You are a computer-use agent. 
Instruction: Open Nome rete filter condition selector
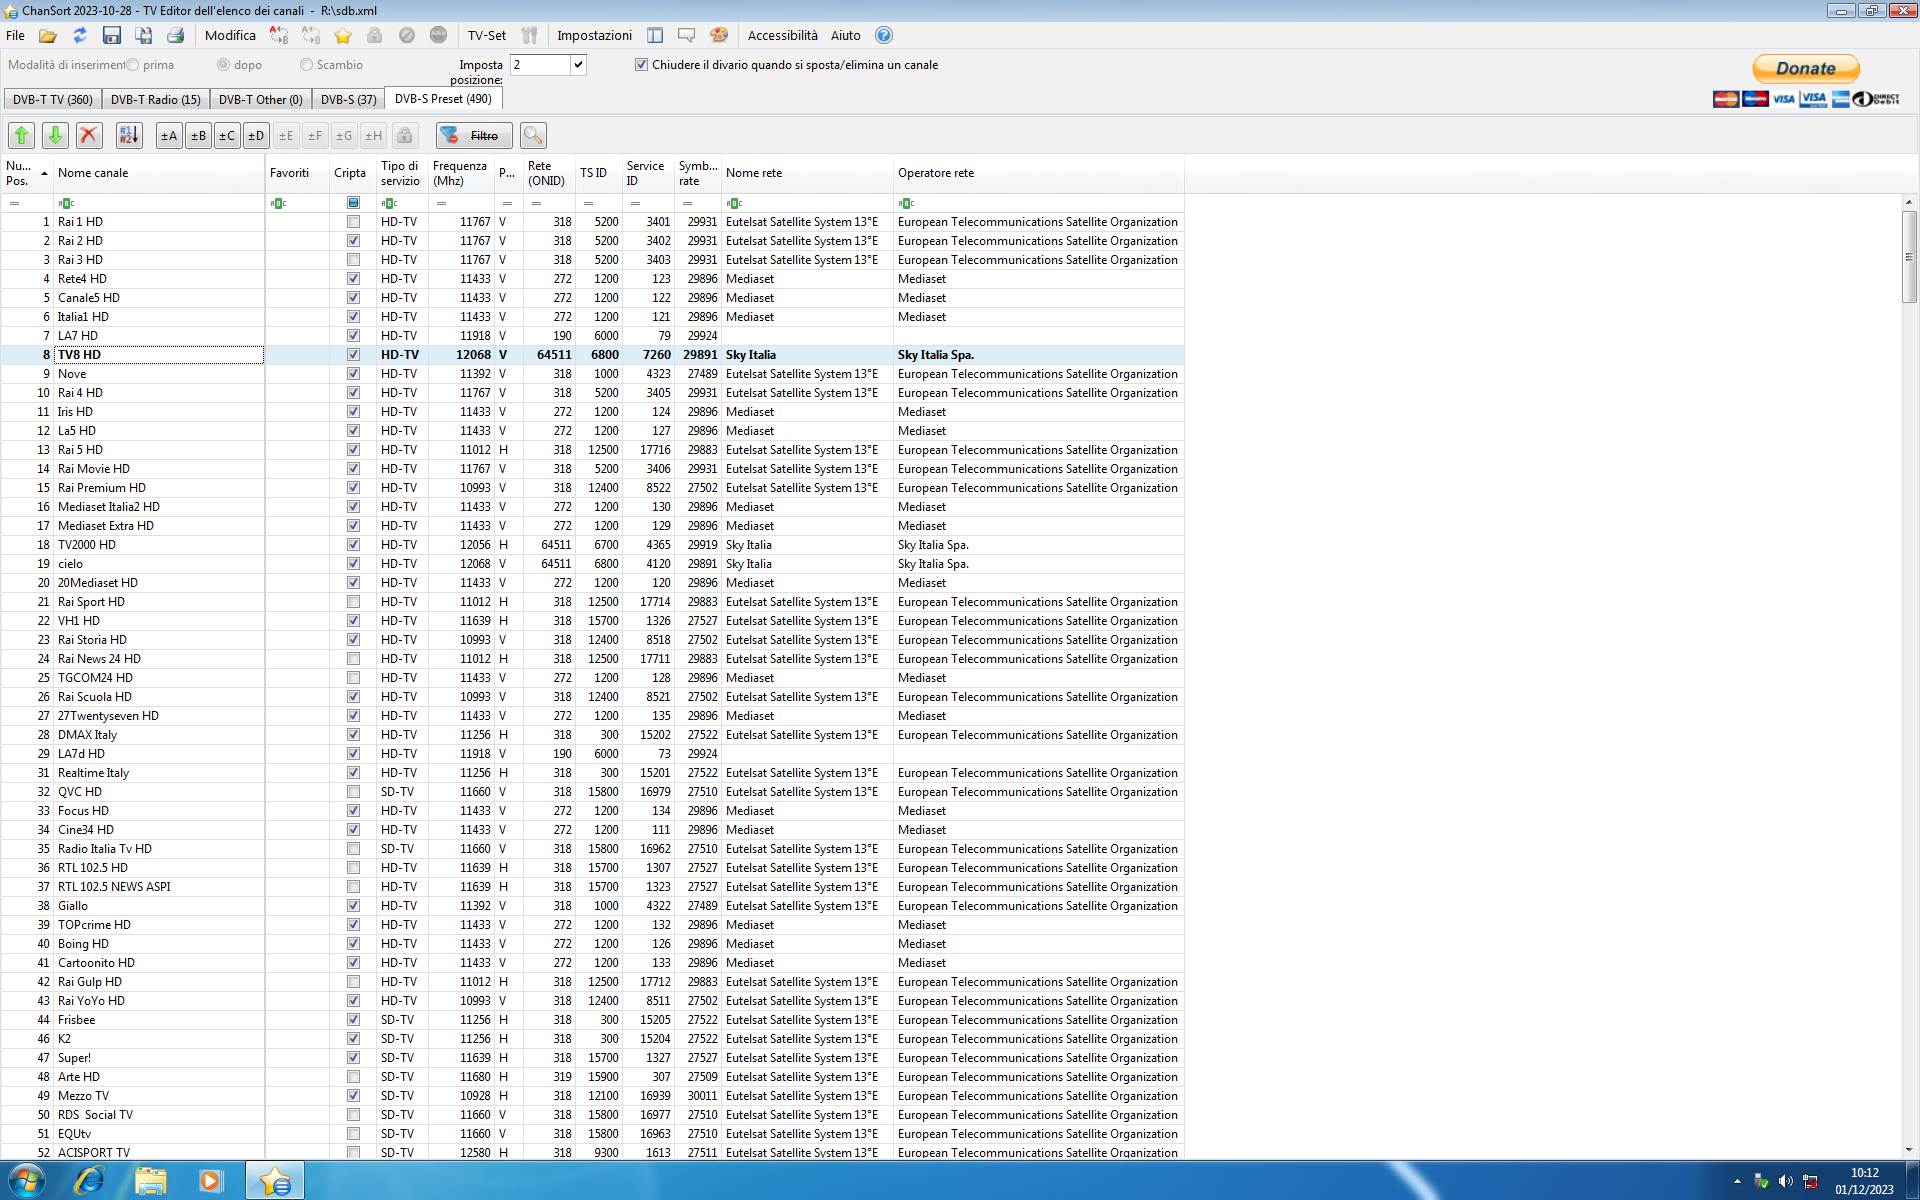coord(734,203)
